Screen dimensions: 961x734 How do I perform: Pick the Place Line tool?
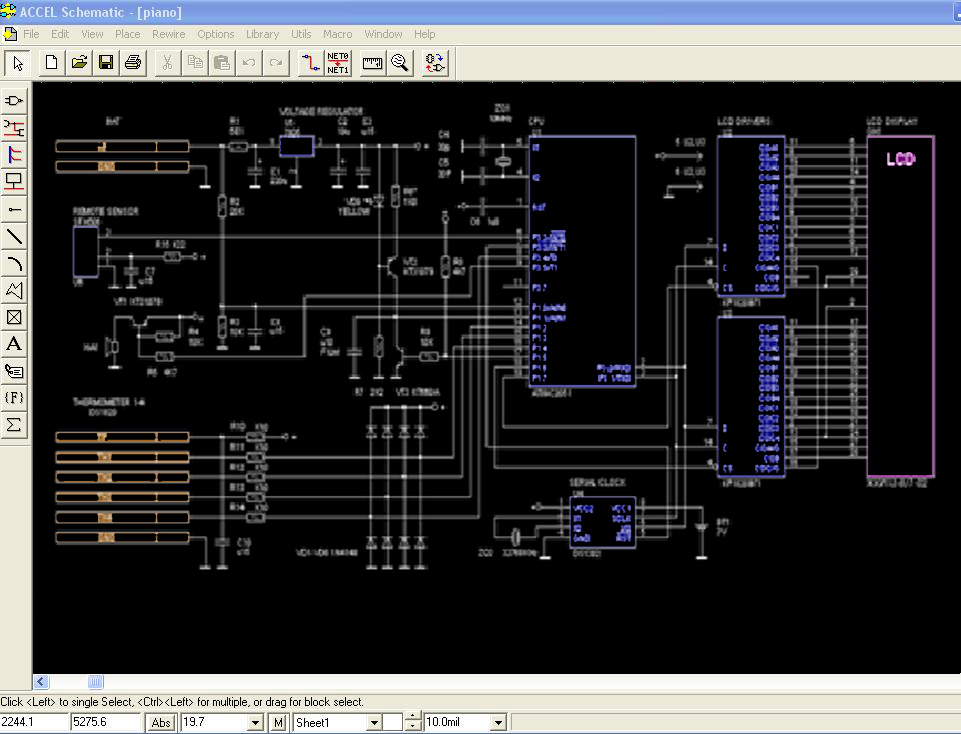(x=15, y=236)
